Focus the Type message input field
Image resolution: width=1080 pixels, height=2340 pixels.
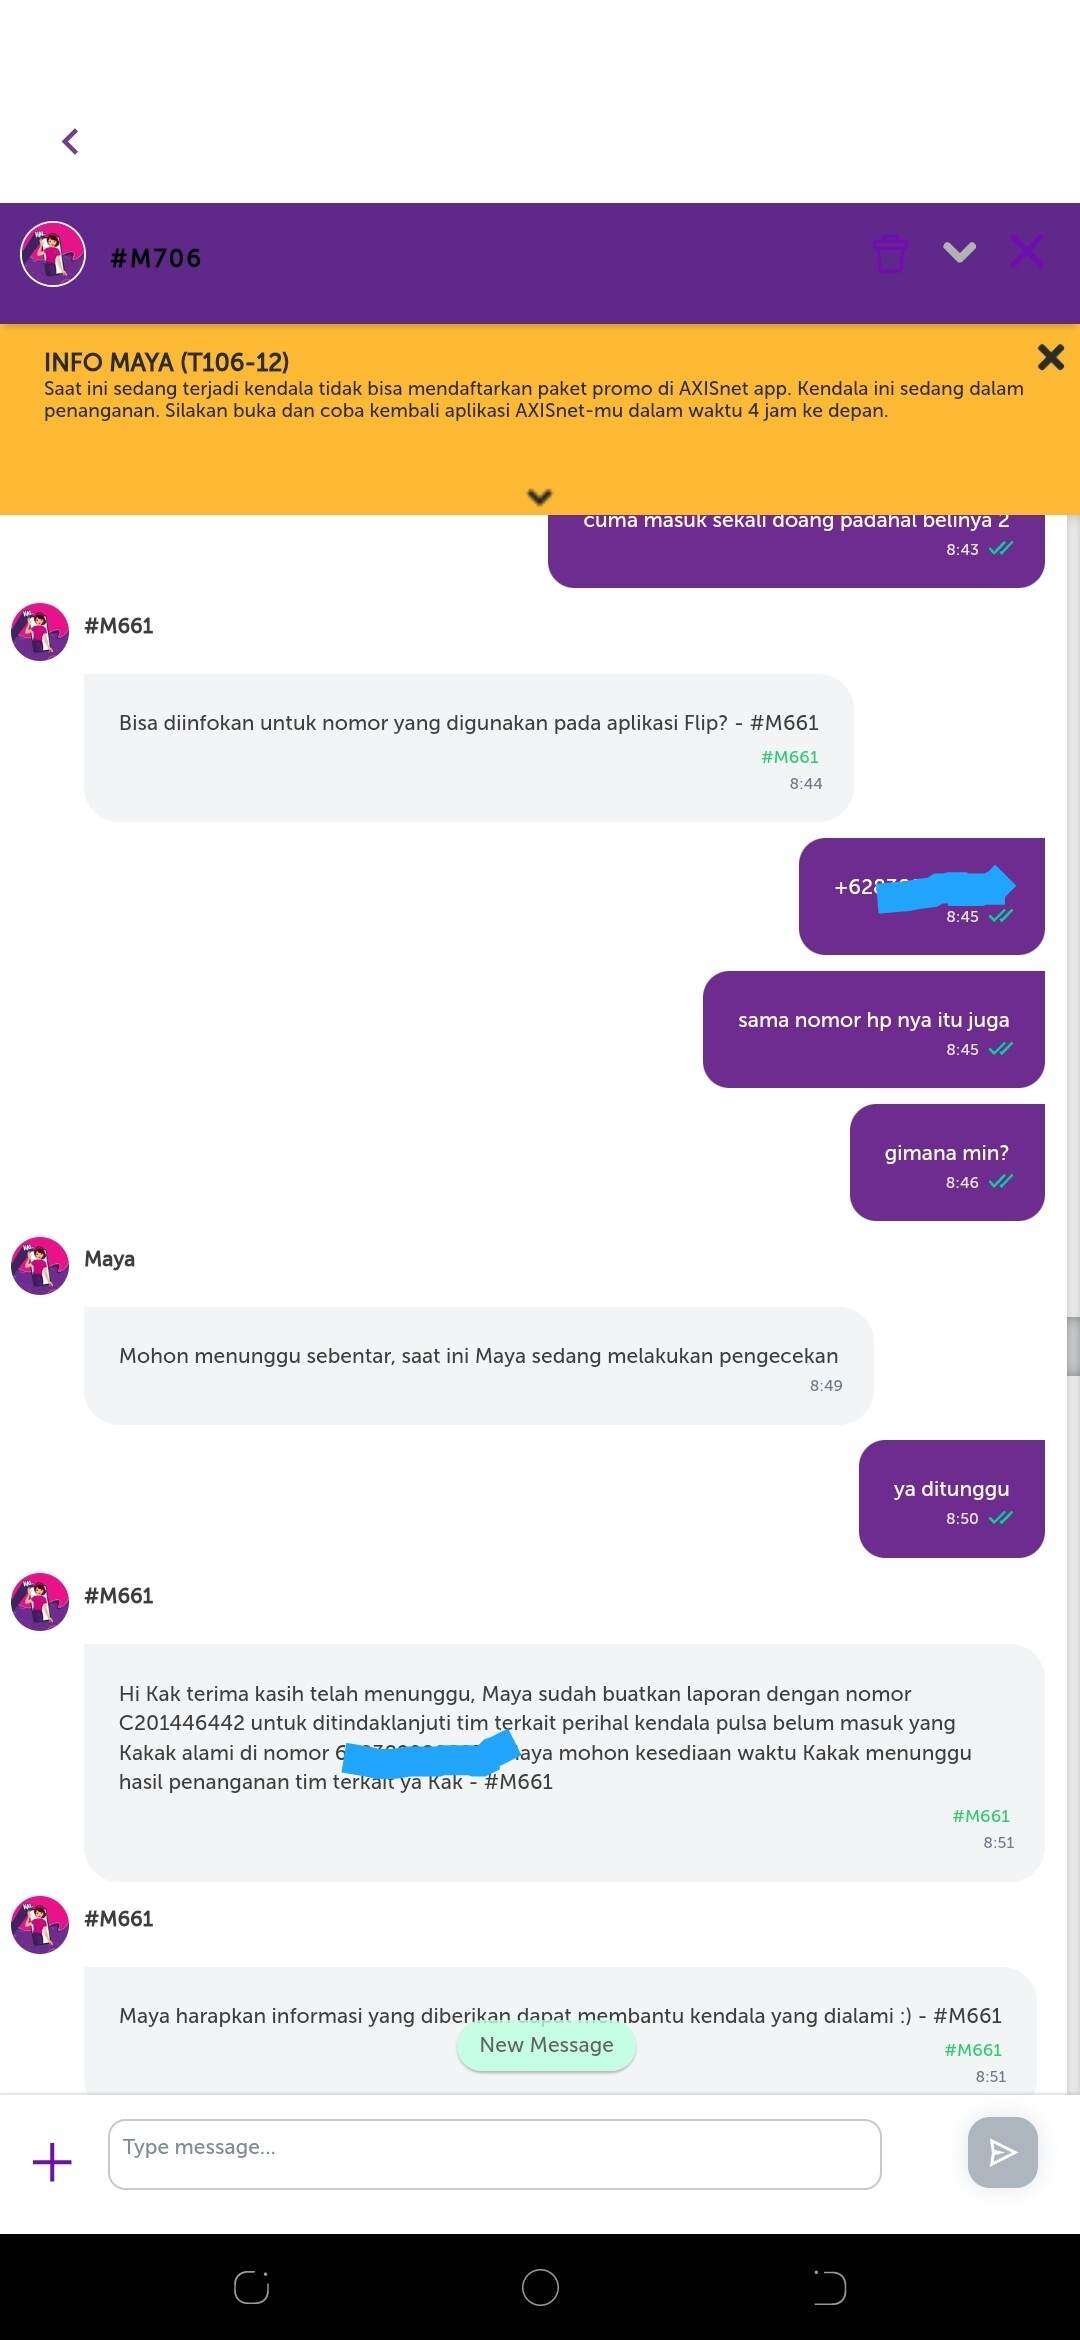[495, 2154]
